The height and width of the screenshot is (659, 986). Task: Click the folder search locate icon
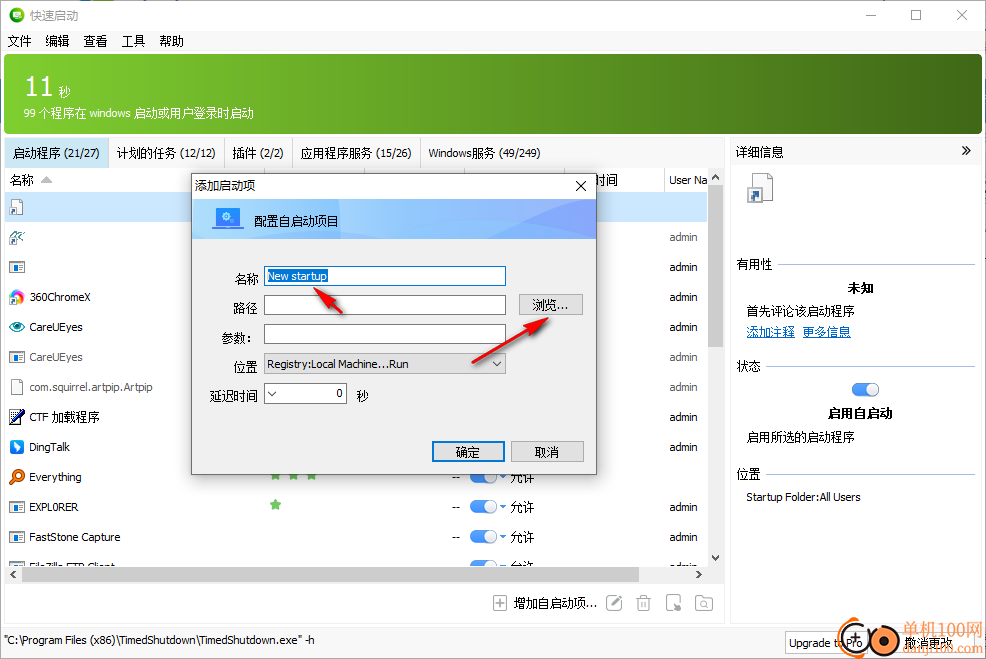704,604
